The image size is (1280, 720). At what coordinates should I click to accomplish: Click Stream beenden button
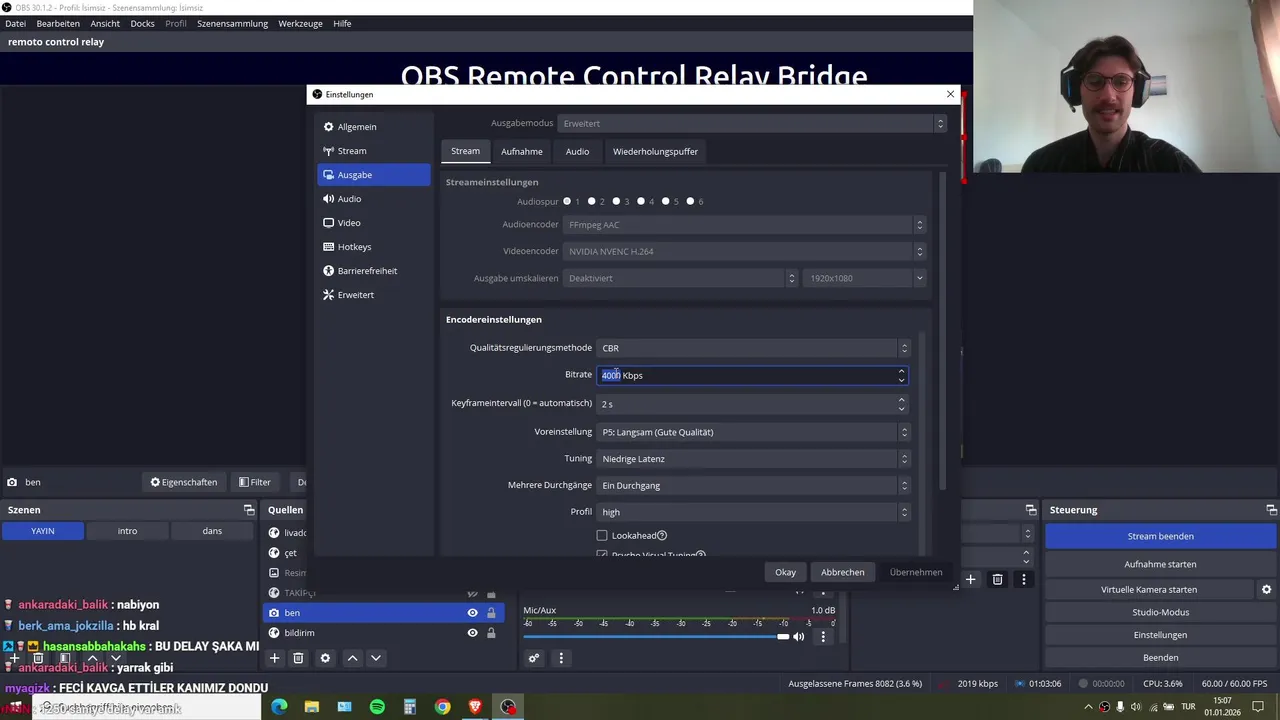(1160, 536)
